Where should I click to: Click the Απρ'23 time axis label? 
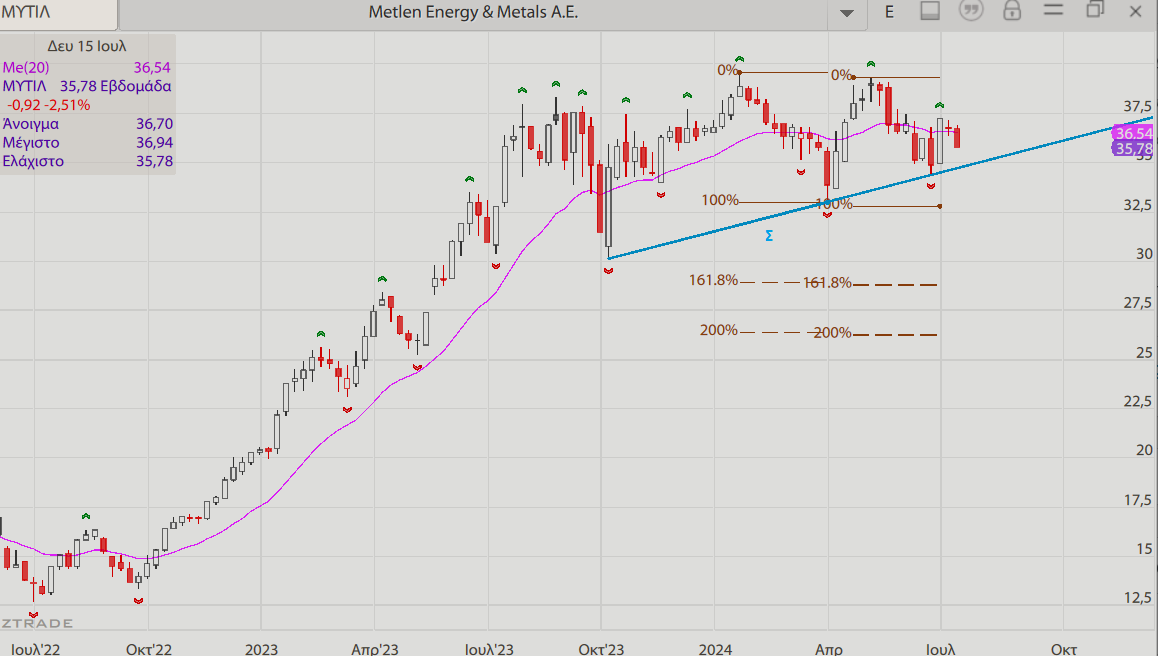374,649
